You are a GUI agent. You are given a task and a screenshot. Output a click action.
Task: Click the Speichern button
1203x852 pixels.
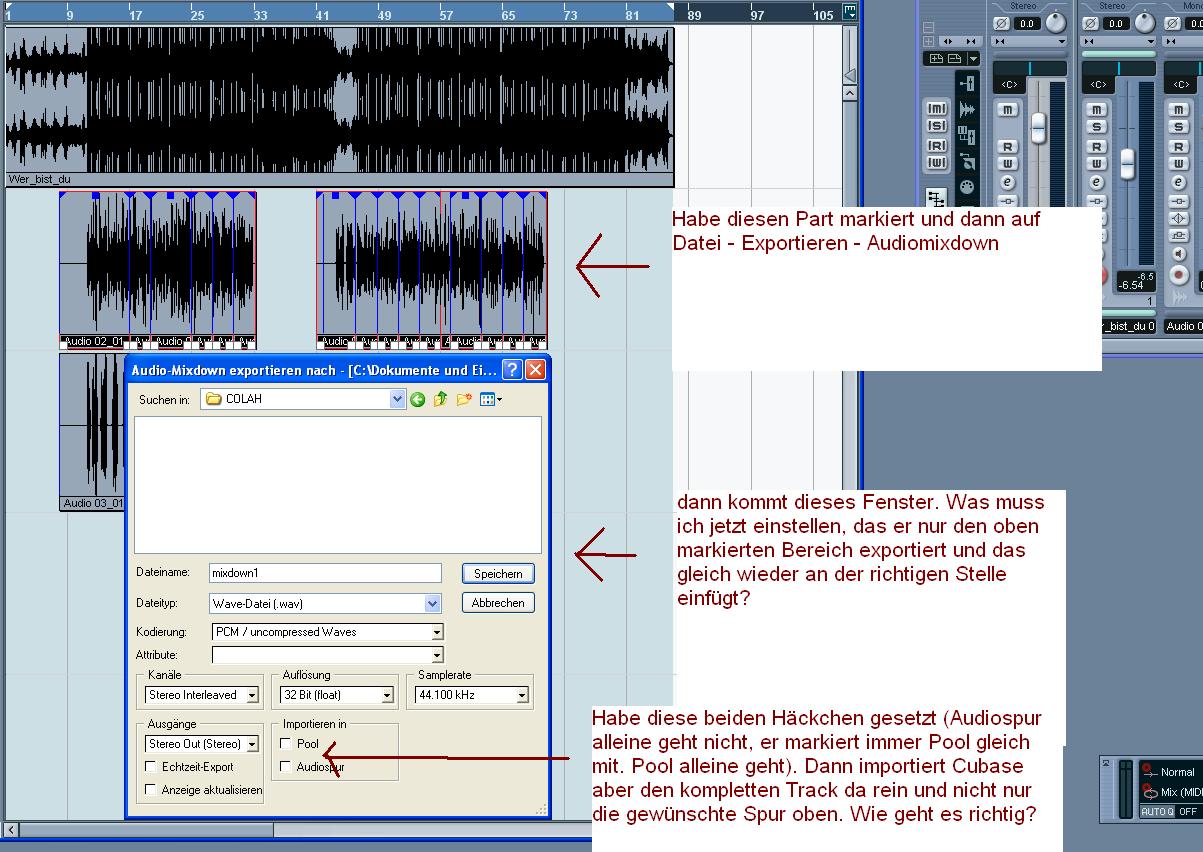pos(497,574)
